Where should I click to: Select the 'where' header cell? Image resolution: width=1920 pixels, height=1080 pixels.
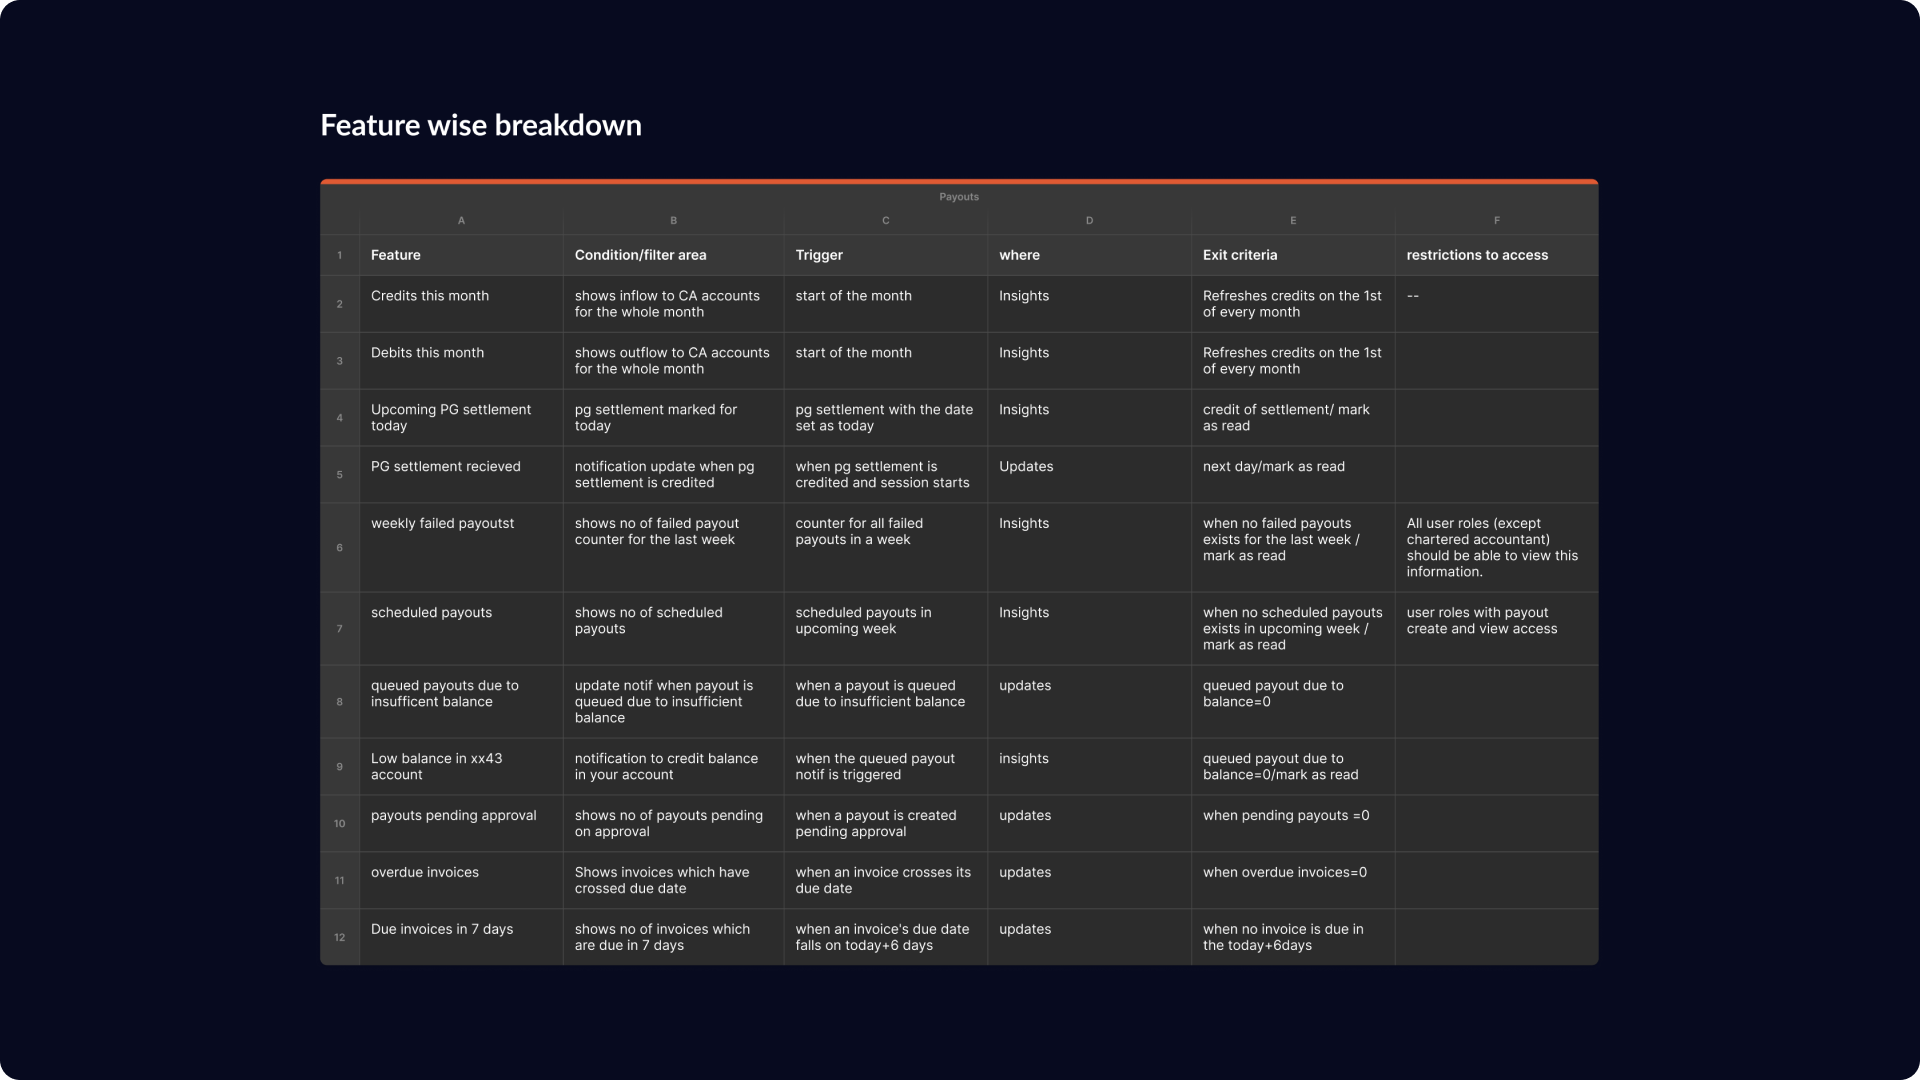(x=1089, y=255)
